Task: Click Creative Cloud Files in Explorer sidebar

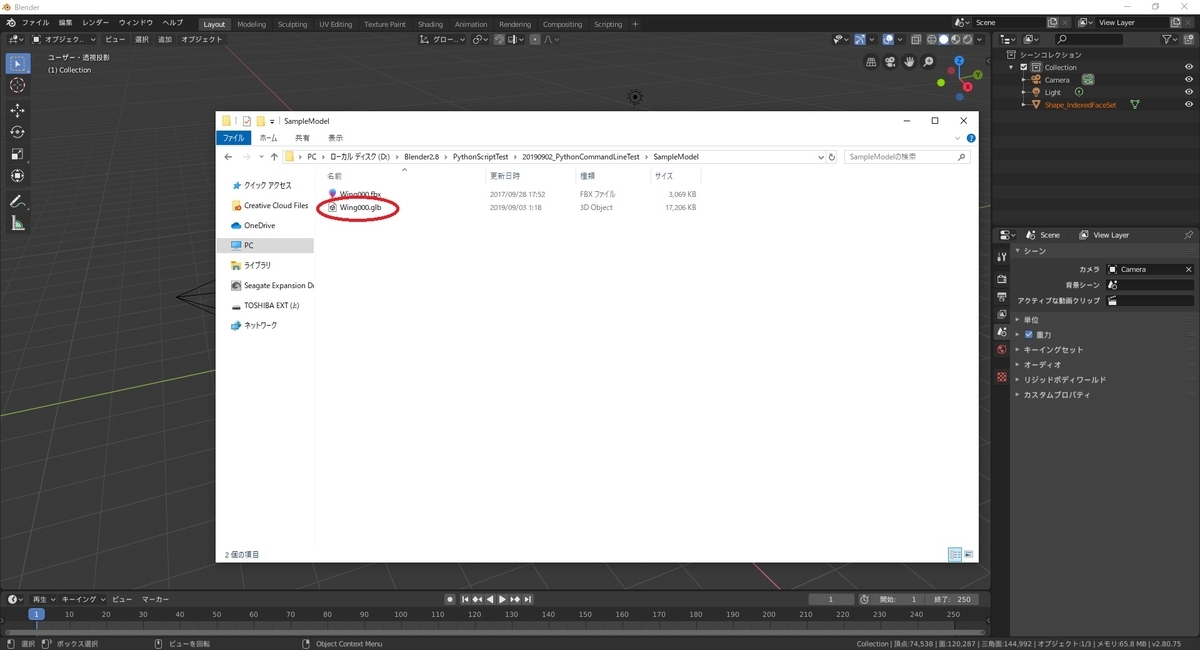Action: 276,205
